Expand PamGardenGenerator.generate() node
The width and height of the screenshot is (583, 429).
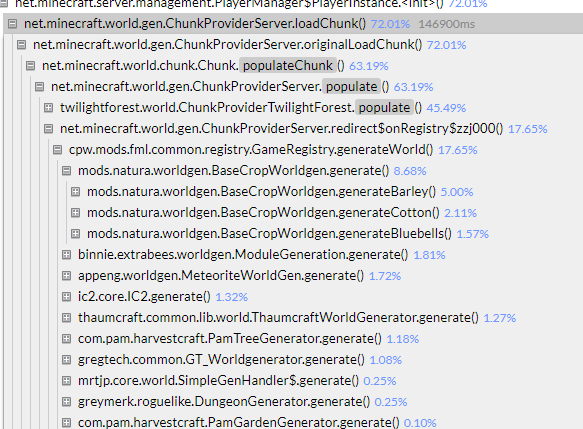(66, 423)
